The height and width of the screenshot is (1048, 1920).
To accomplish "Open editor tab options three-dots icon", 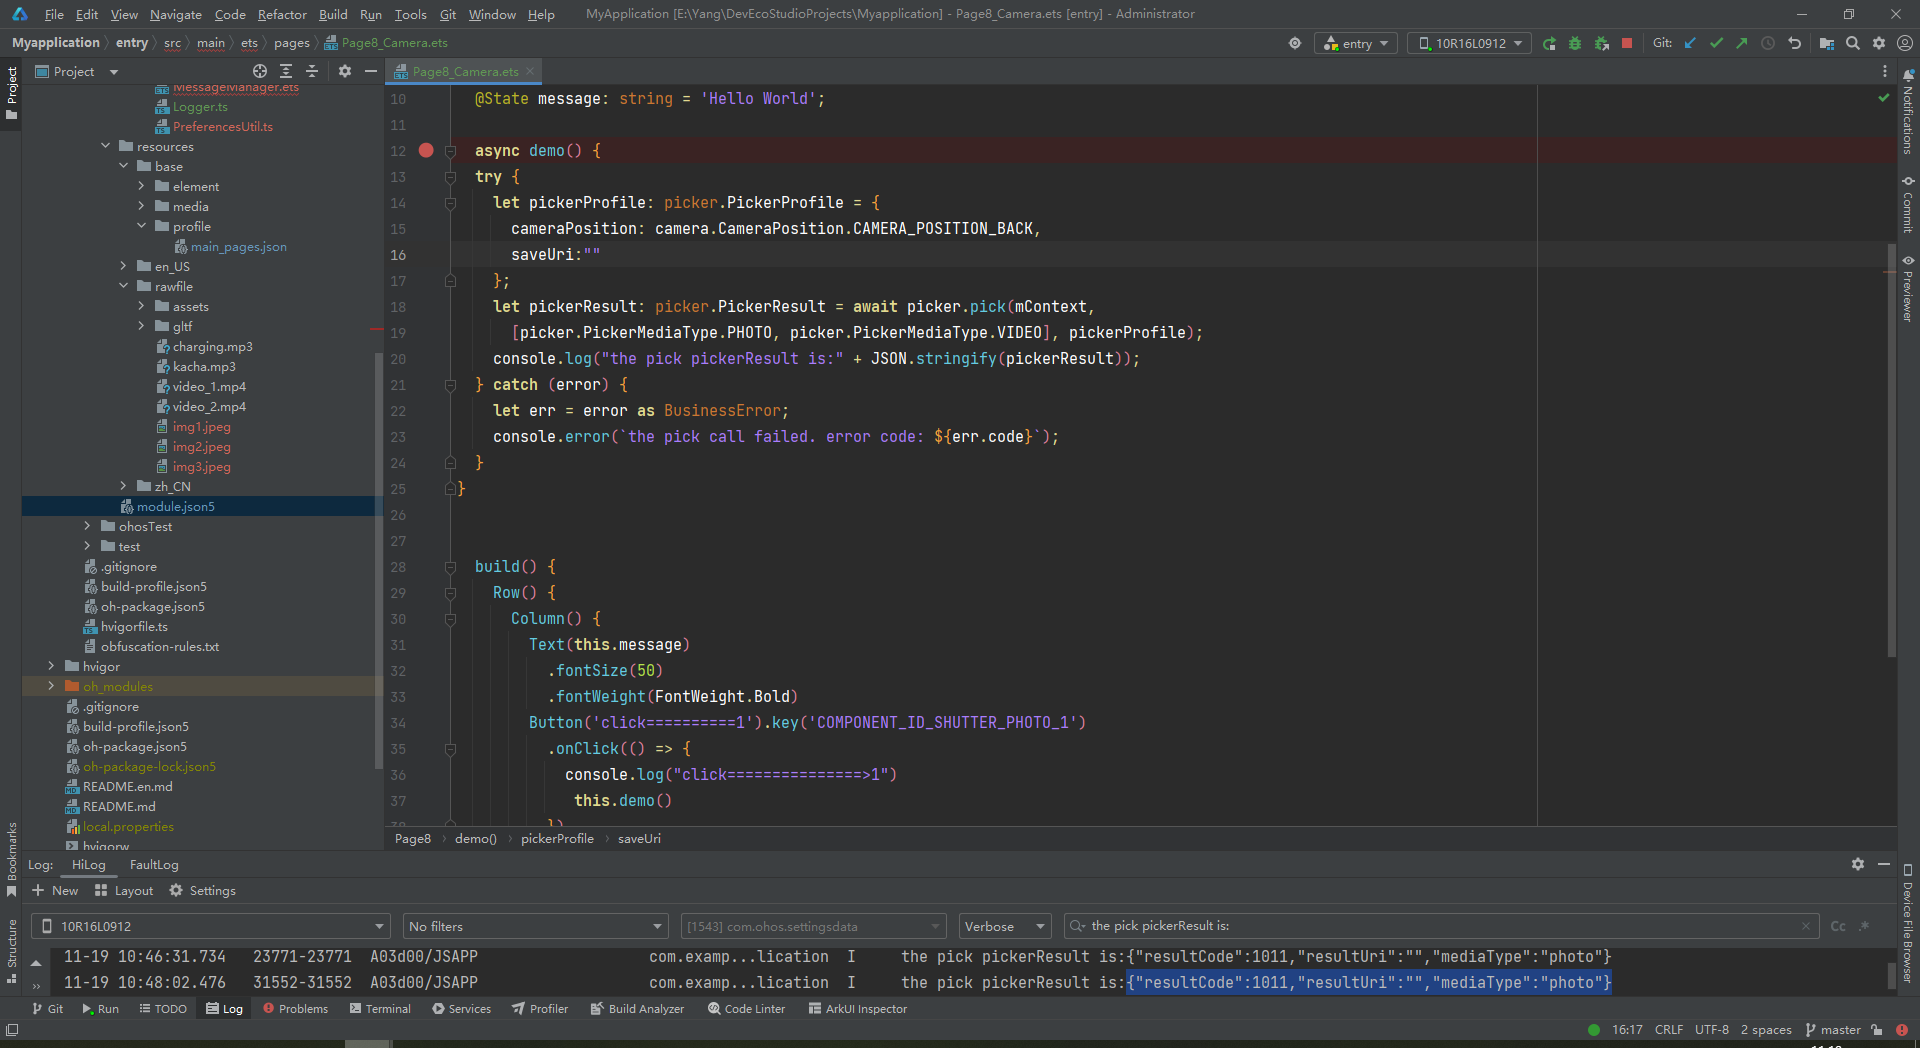I will [x=1885, y=71].
